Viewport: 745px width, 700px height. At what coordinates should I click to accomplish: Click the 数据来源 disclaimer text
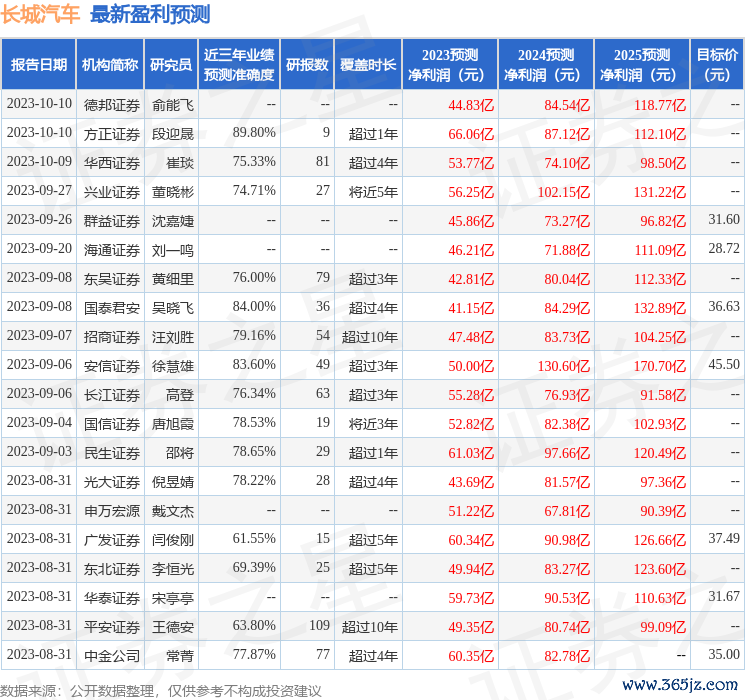click(x=161, y=690)
